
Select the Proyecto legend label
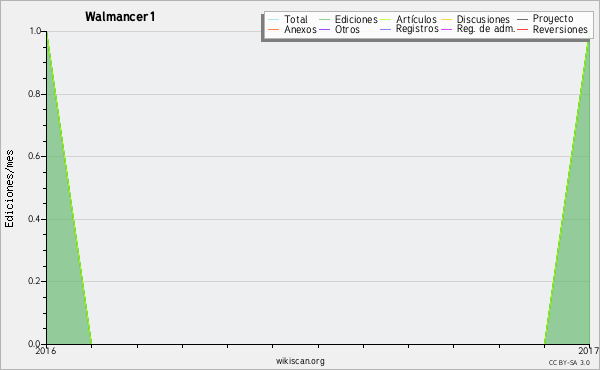click(553, 19)
